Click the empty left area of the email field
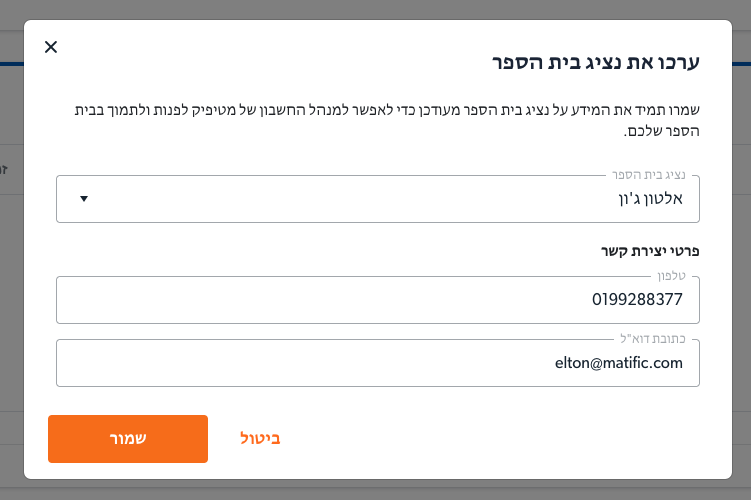Viewport: 751px width, 500px height. click(x=287, y=363)
